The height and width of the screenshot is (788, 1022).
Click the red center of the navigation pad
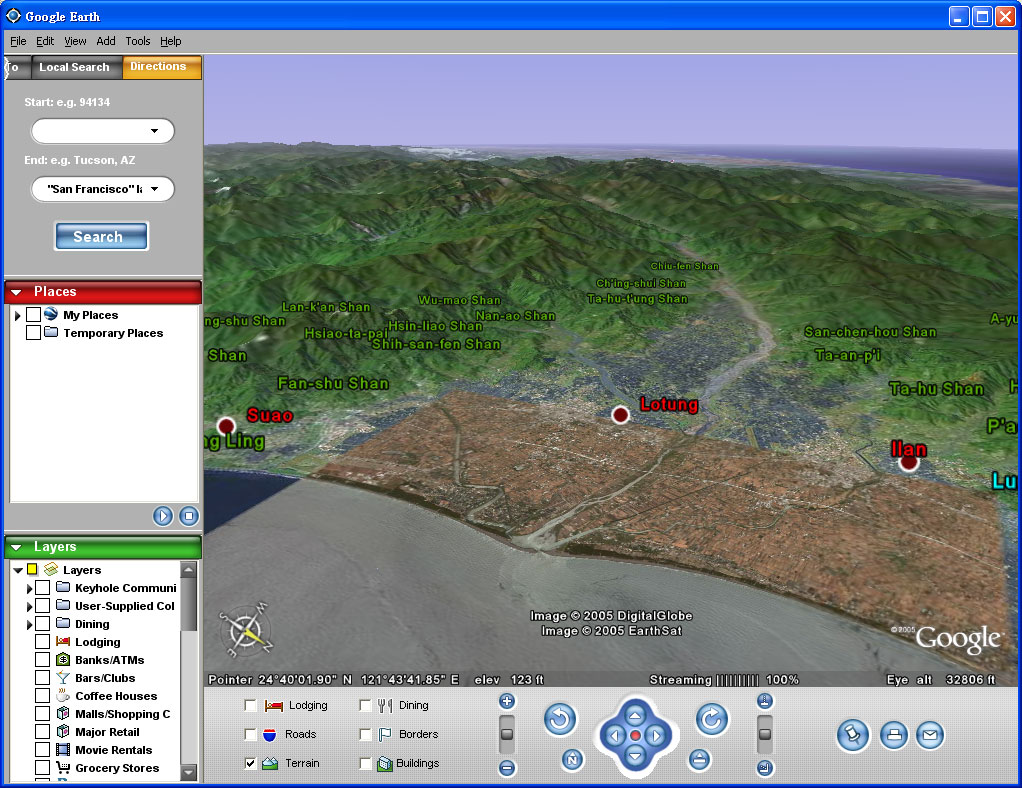(x=635, y=736)
